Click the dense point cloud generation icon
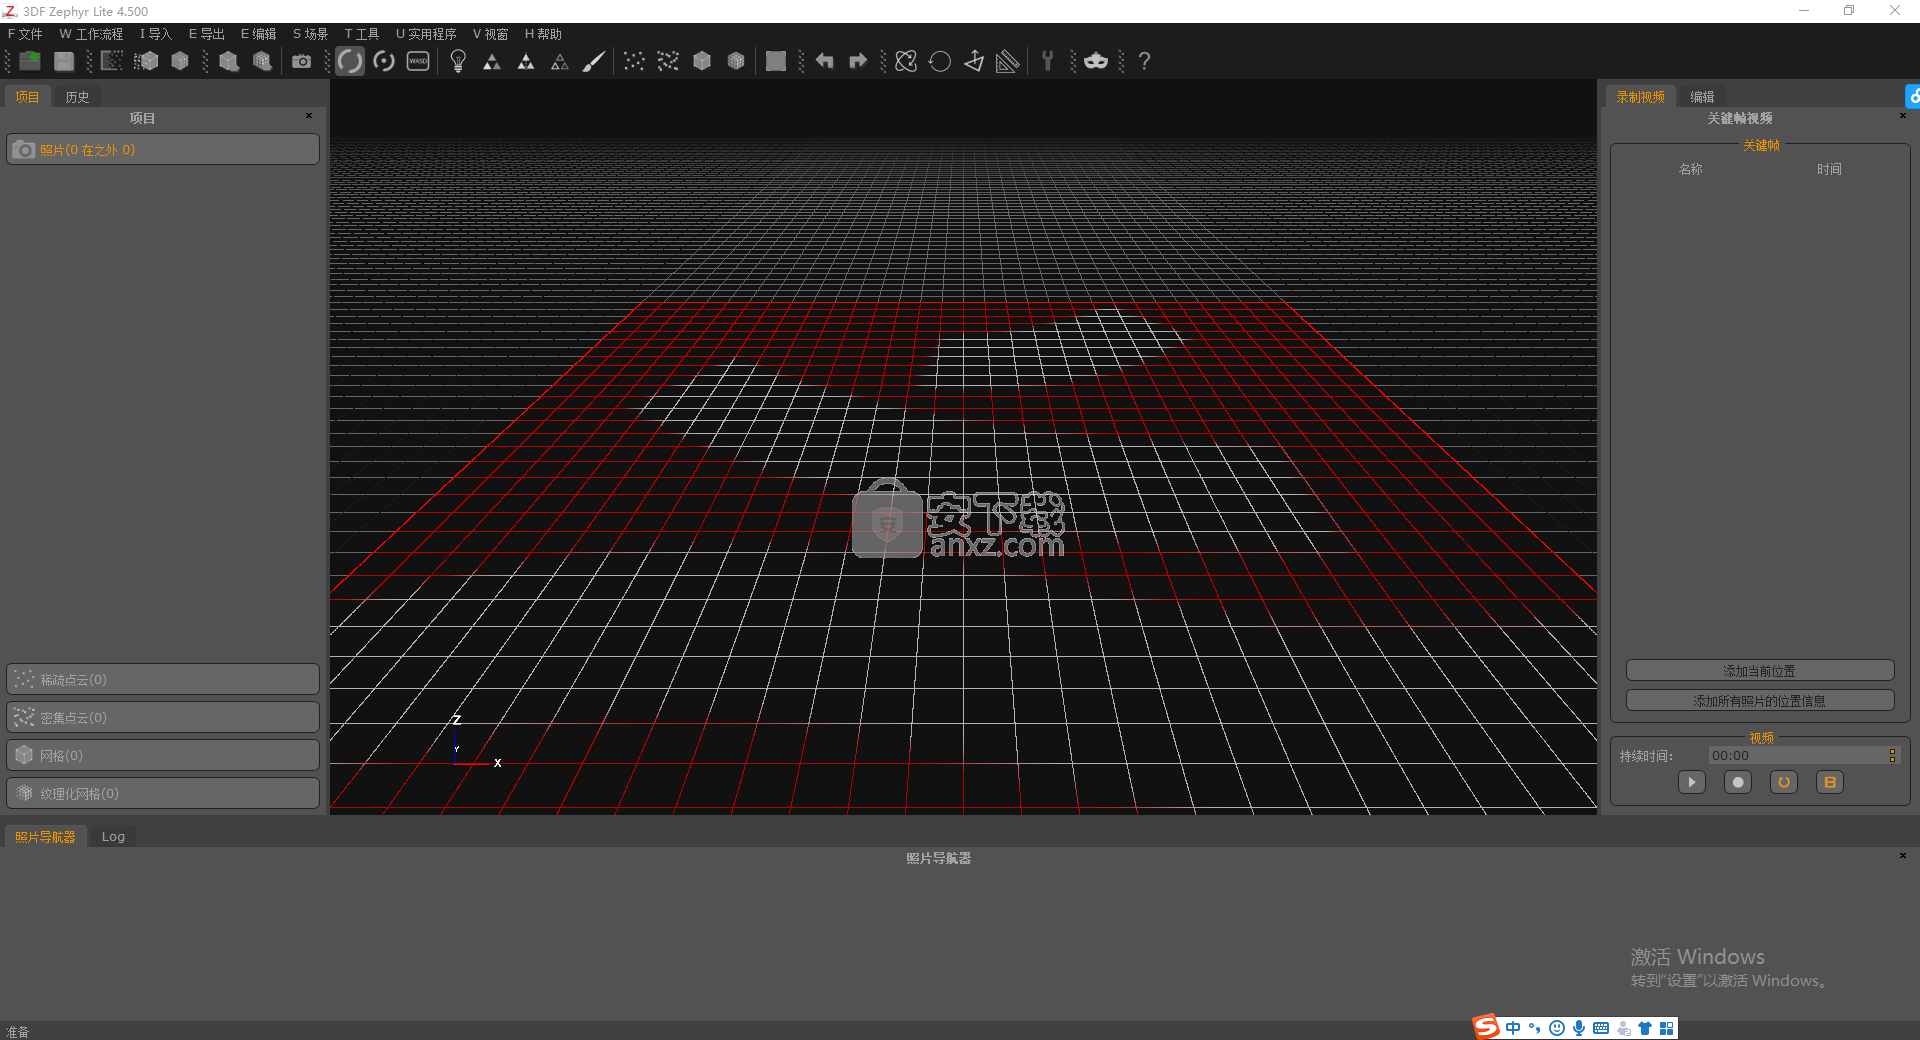Viewport: 1920px width, 1040px height. coord(146,61)
